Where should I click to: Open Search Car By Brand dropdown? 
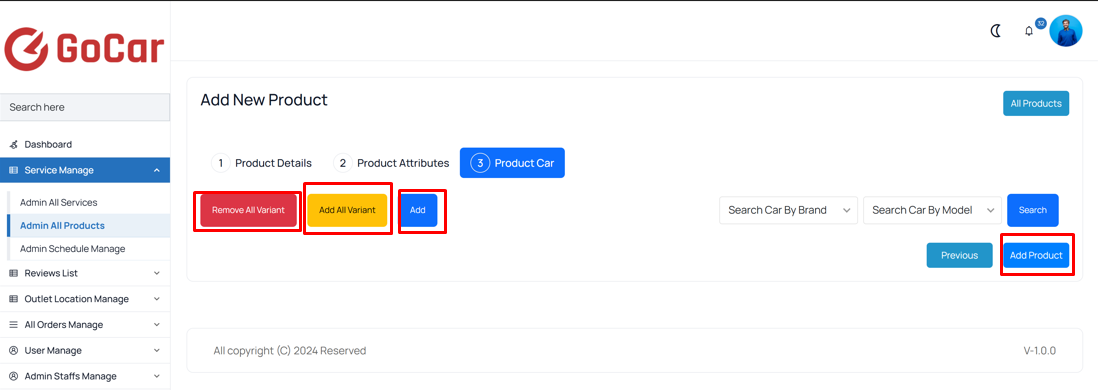click(788, 210)
